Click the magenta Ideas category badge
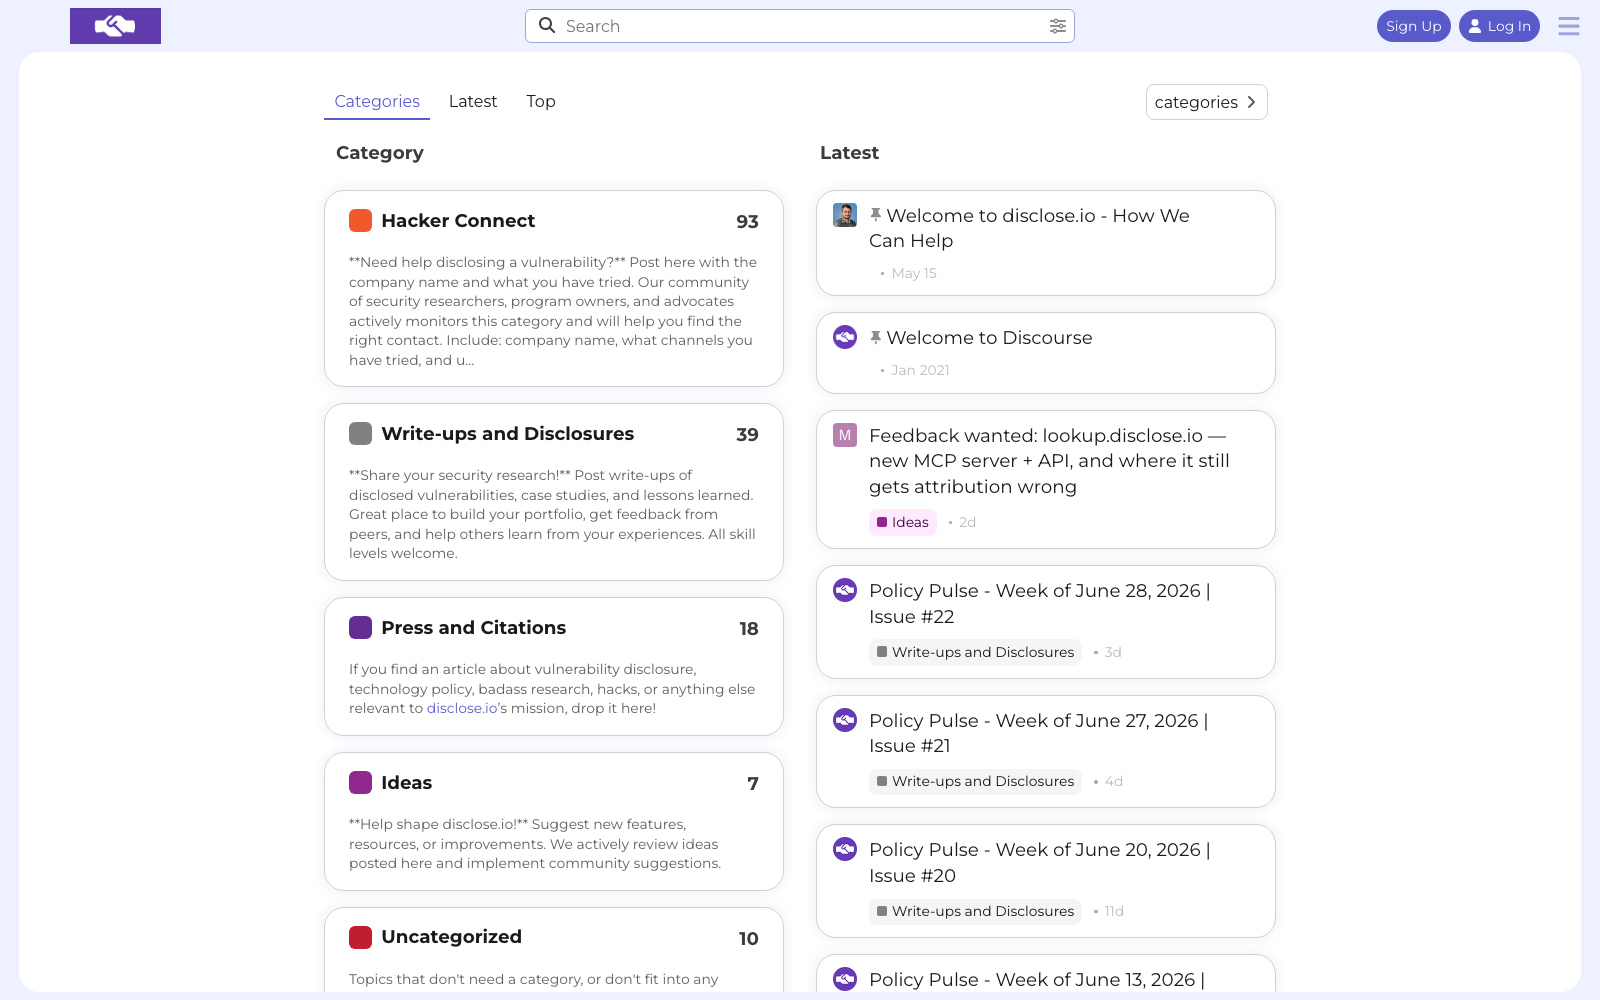The height and width of the screenshot is (1000, 1600). [360, 783]
